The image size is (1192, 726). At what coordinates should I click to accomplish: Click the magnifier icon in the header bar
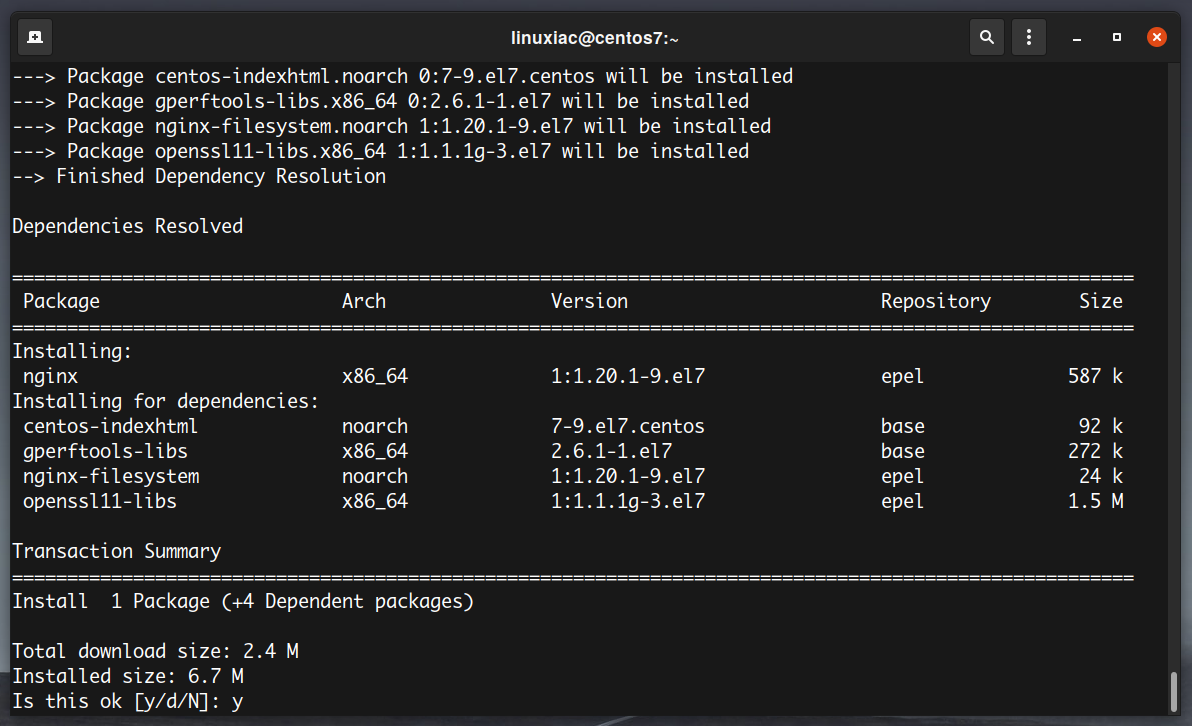pyautogui.click(x=986, y=36)
